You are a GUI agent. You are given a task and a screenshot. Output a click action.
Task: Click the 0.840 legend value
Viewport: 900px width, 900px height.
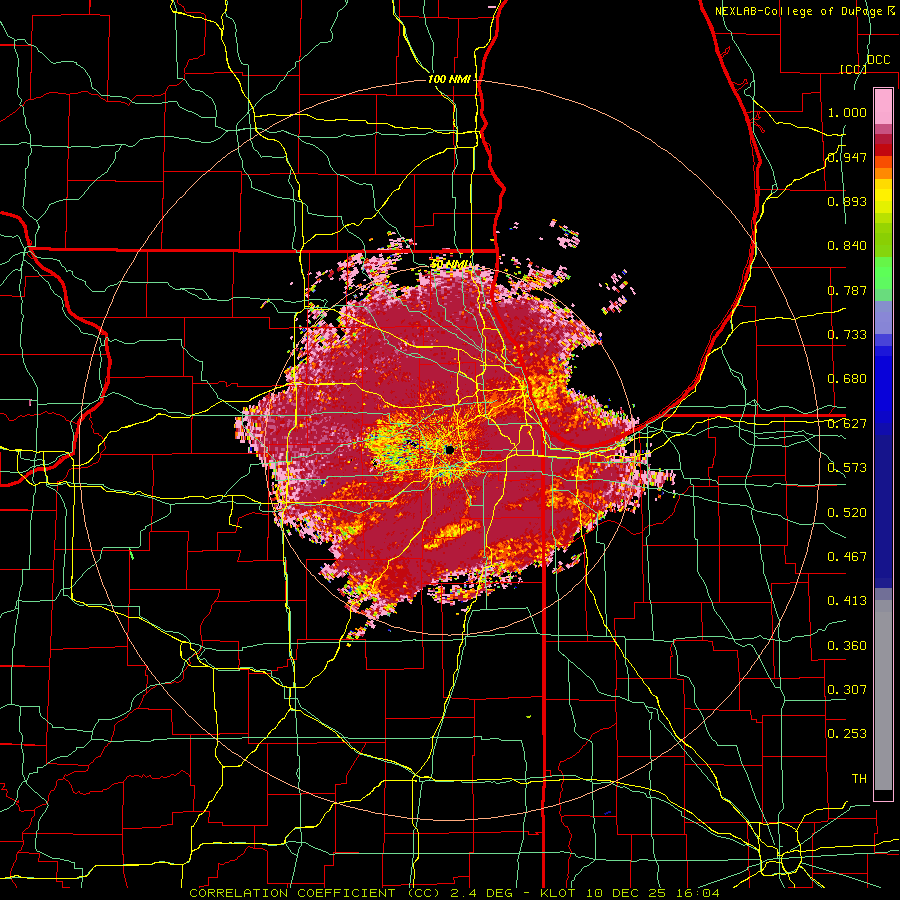click(x=847, y=246)
